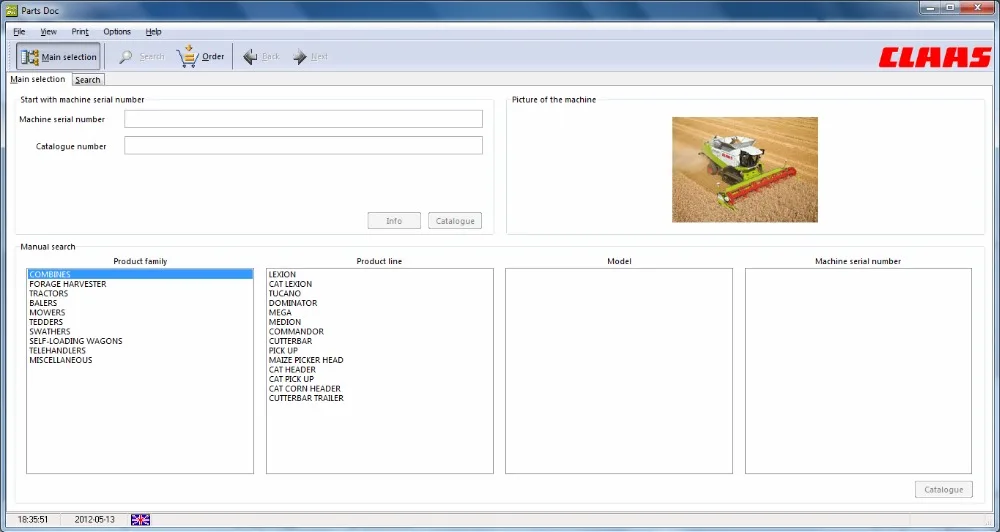Viewport: 1000px width, 532px height.
Task: Click the Search magnifier toolbar icon
Action: (x=126, y=57)
